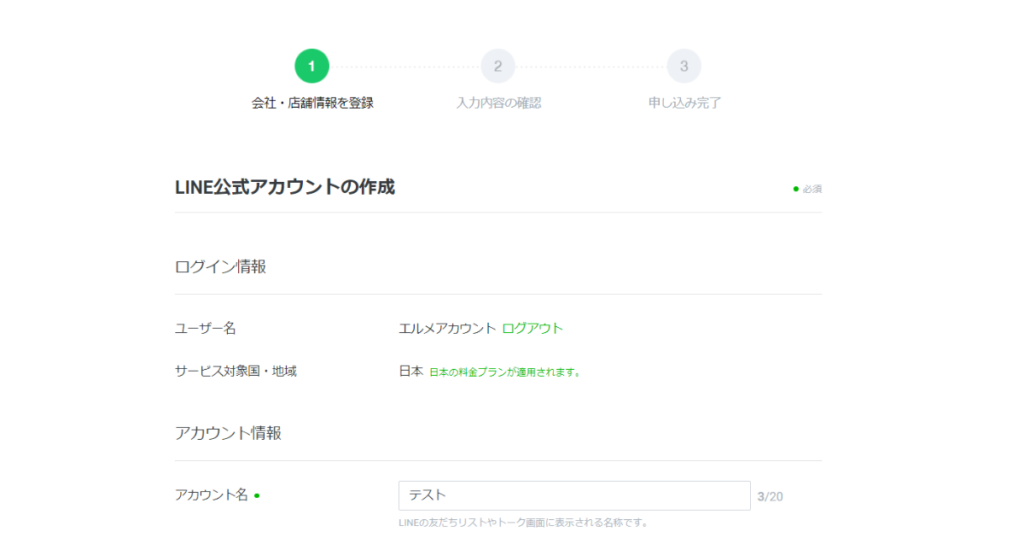Click the step 2 circle indicator
The width and height of the screenshot is (1024, 538).
point(498,66)
